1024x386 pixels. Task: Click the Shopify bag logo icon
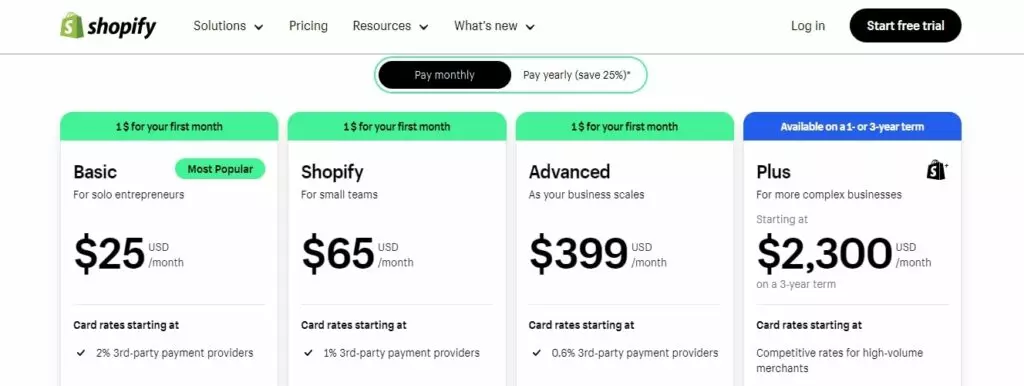point(72,25)
